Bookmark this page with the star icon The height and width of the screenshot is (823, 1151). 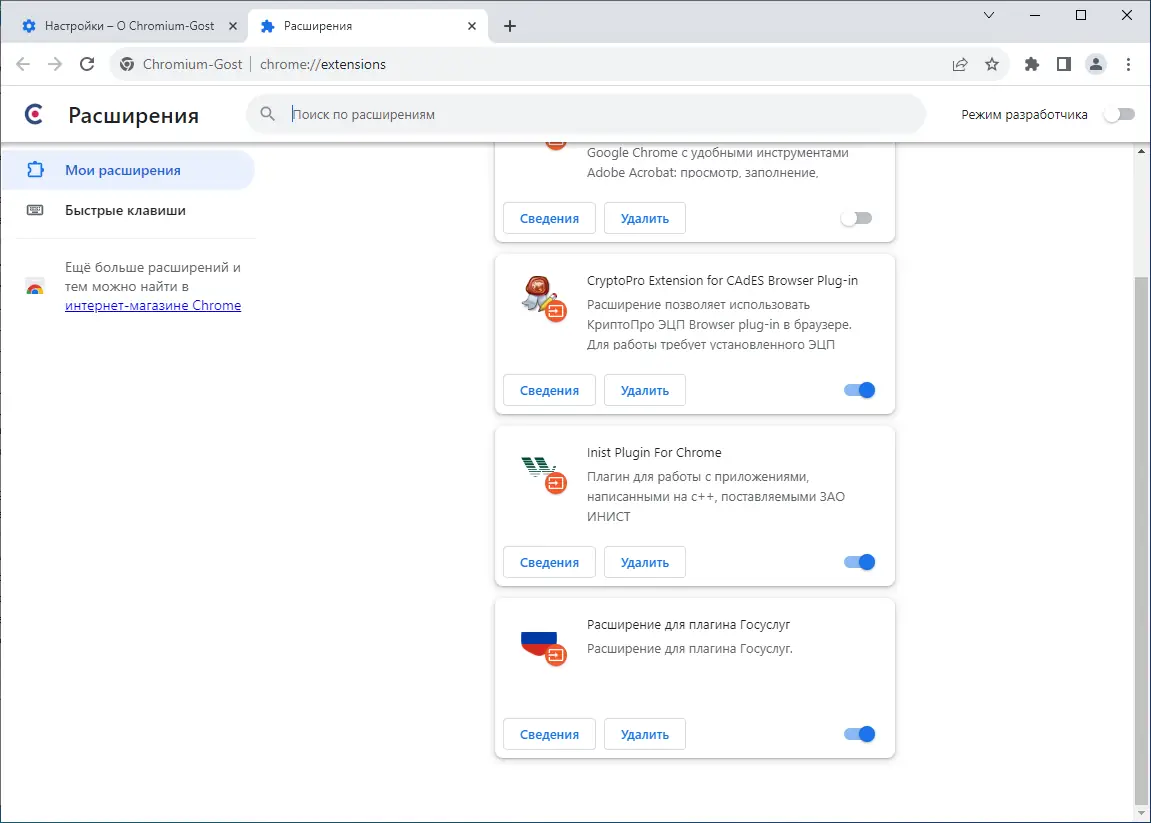click(992, 64)
